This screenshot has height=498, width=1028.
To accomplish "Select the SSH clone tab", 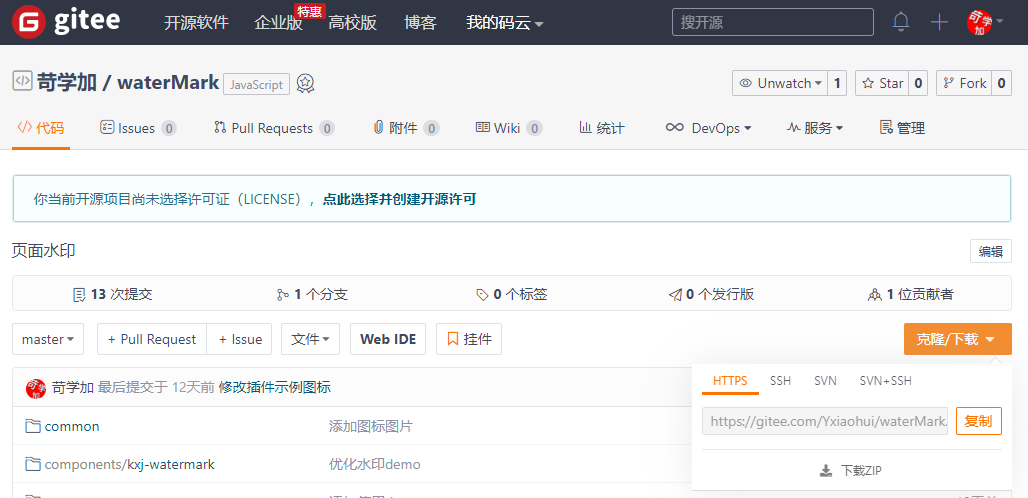I will [780, 381].
